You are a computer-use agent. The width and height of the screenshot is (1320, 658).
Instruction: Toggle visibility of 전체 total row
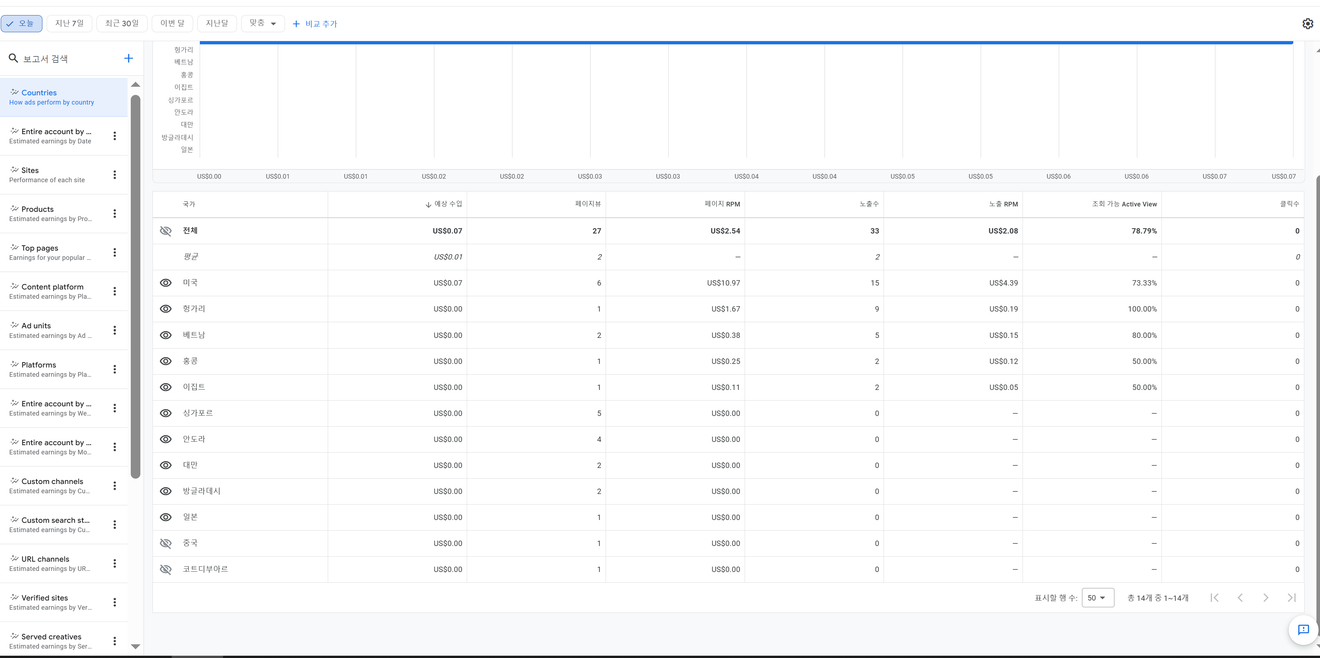point(166,231)
